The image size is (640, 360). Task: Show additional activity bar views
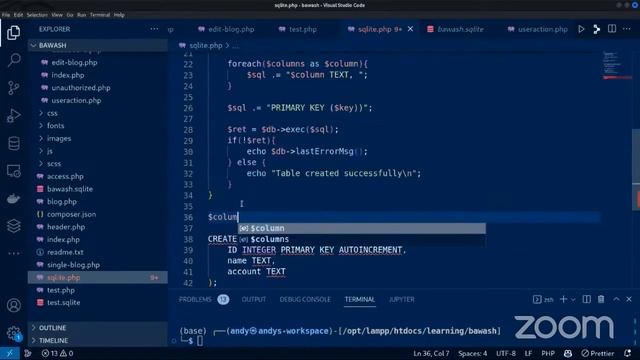(13, 253)
